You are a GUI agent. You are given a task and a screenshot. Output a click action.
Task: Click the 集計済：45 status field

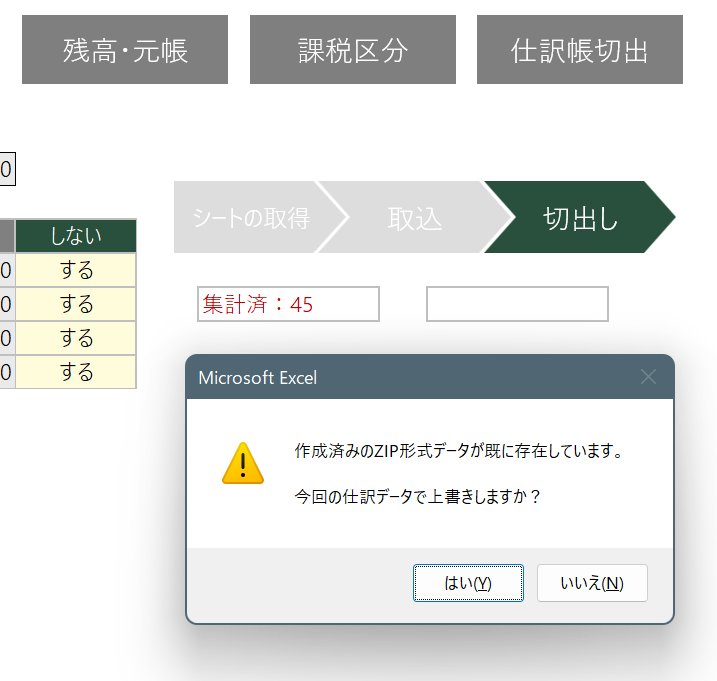click(x=288, y=304)
